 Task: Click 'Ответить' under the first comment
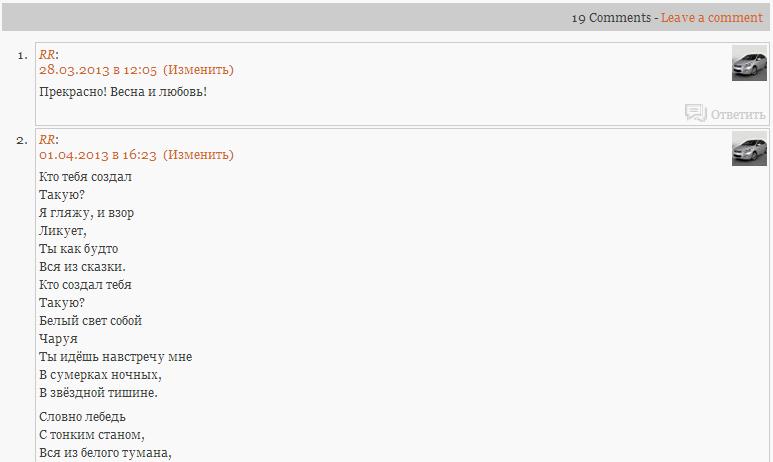tap(738, 114)
